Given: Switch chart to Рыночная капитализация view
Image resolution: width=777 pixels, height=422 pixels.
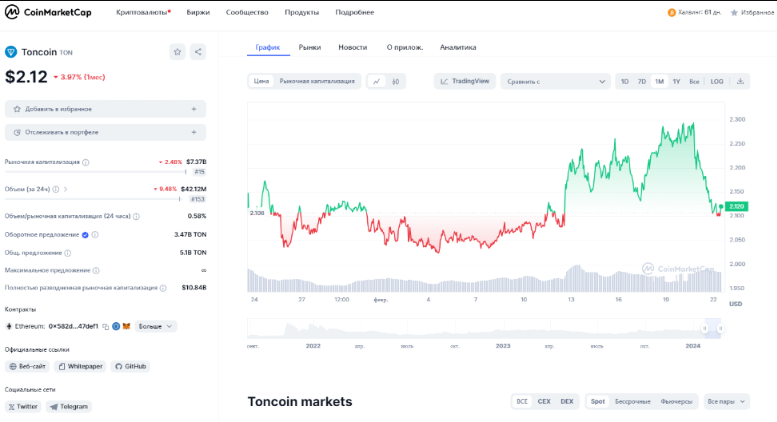Looking at the screenshot, I should point(317,81).
